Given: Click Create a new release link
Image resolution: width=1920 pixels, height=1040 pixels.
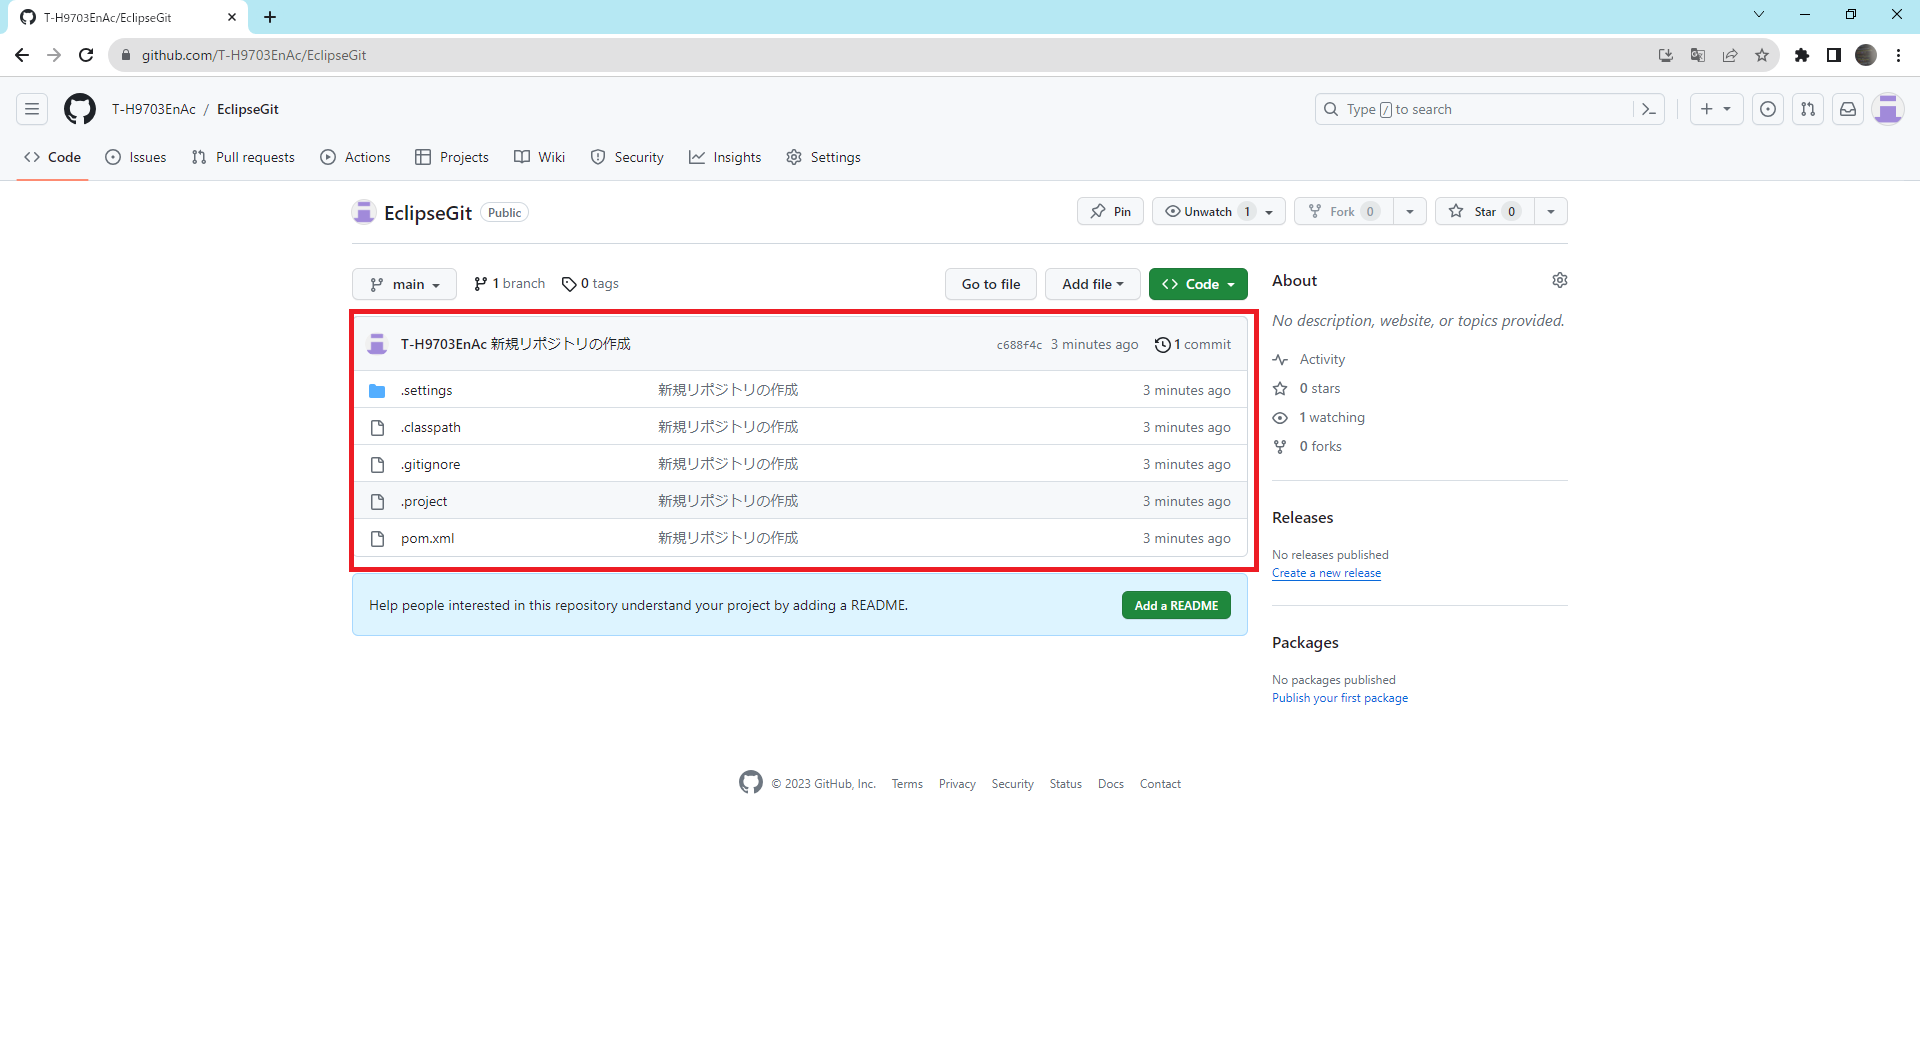Looking at the screenshot, I should pyautogui.click(x=1326, y=573).
